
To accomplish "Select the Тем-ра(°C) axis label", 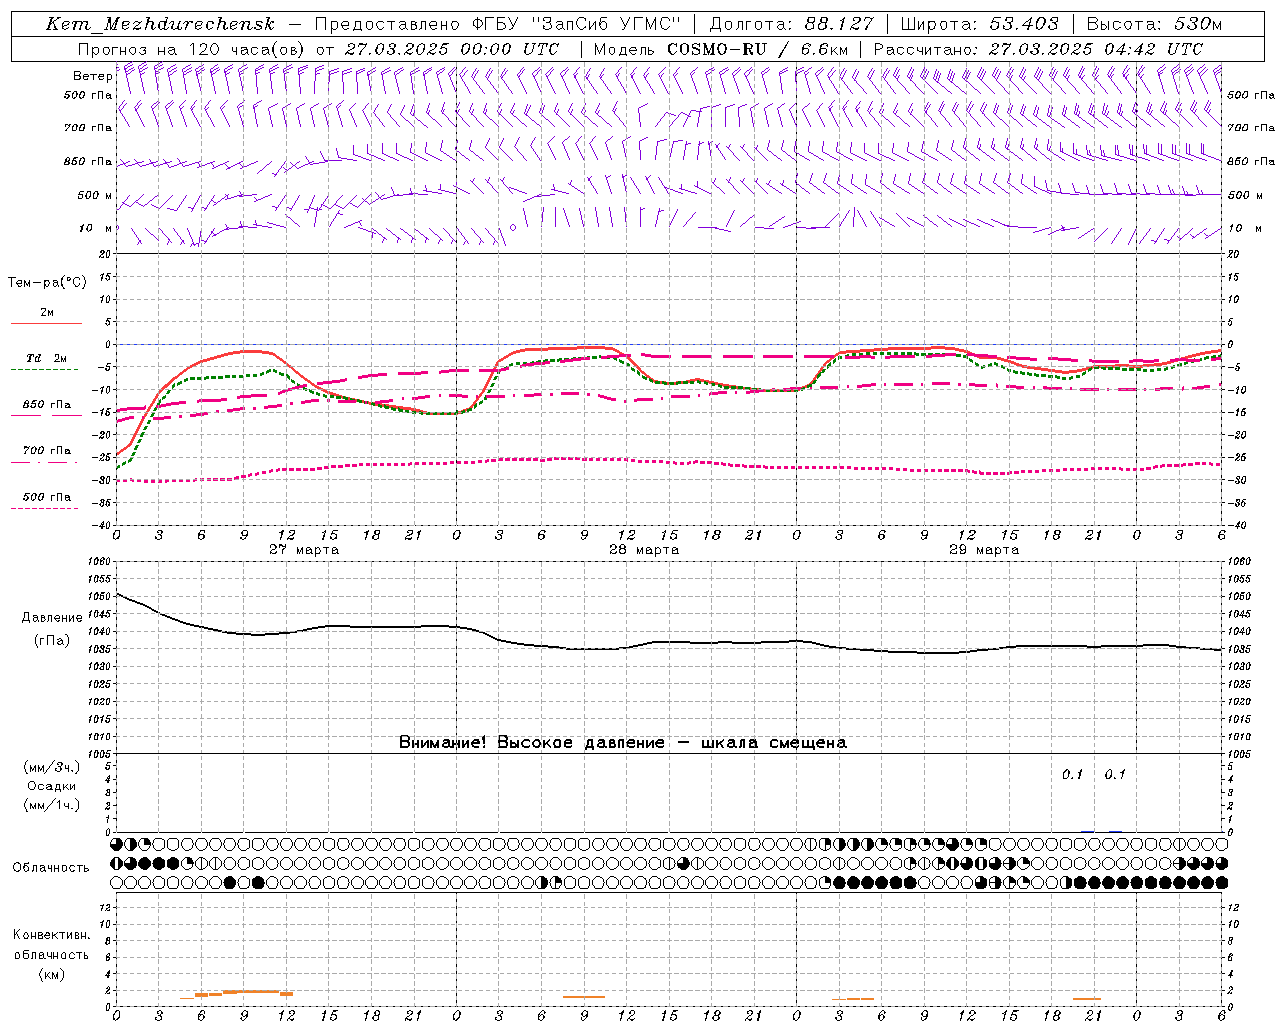I will click(47, 283).
